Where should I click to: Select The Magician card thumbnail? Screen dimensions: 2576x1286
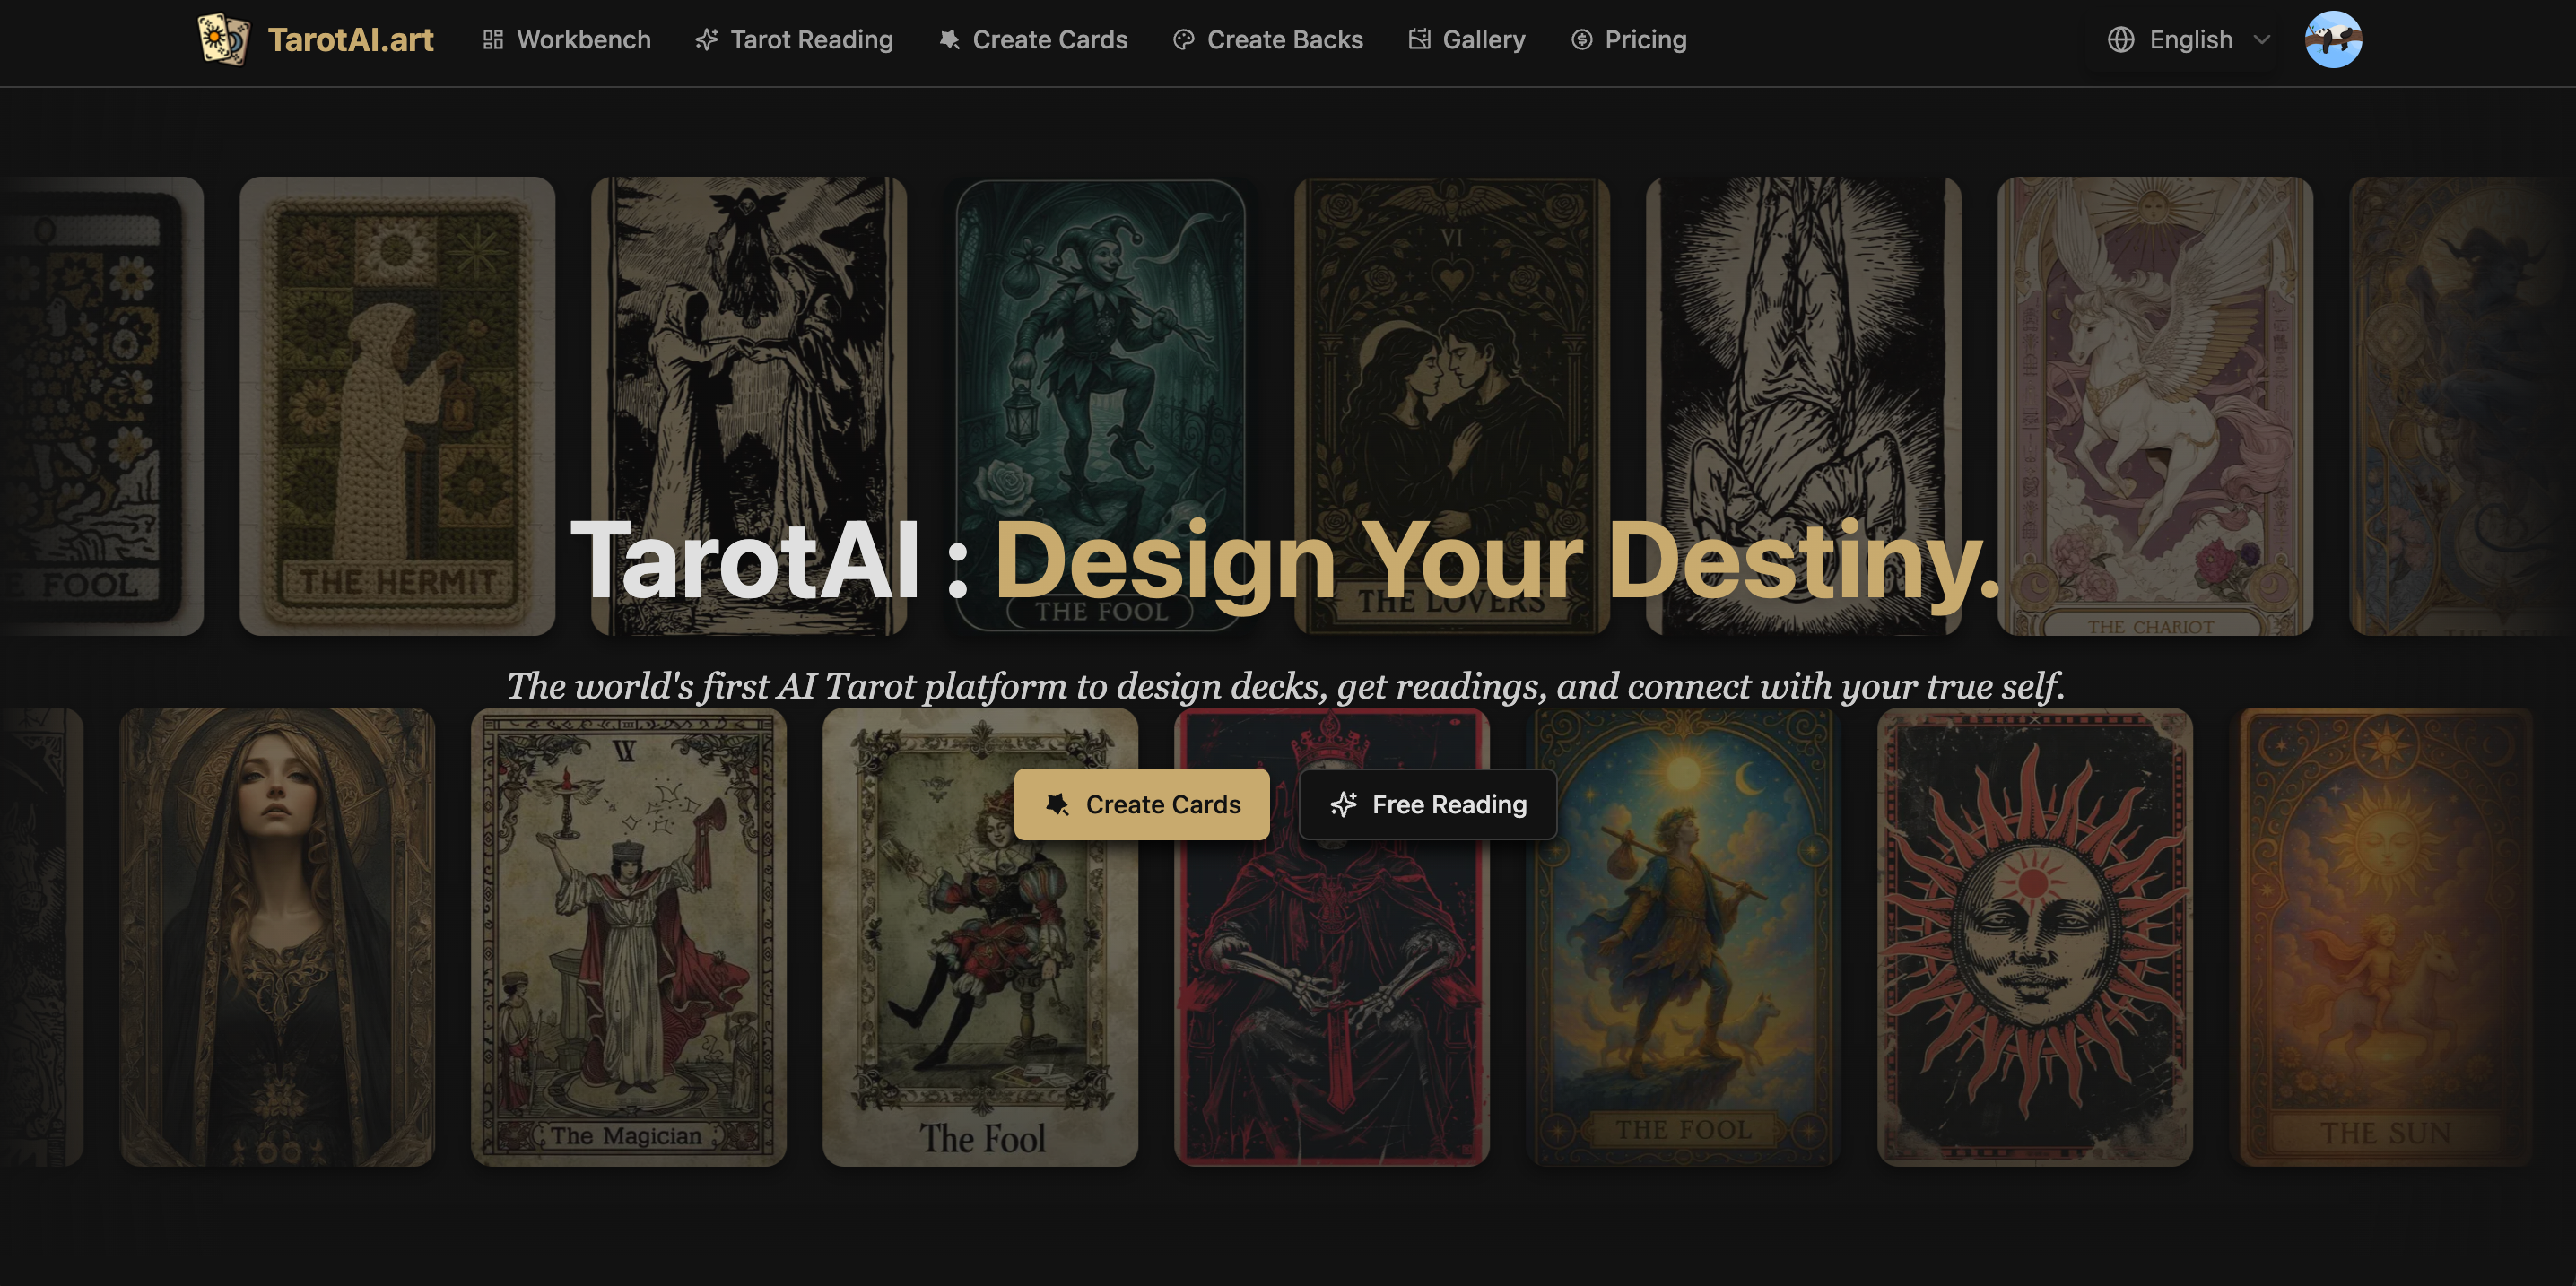[628, 935]
